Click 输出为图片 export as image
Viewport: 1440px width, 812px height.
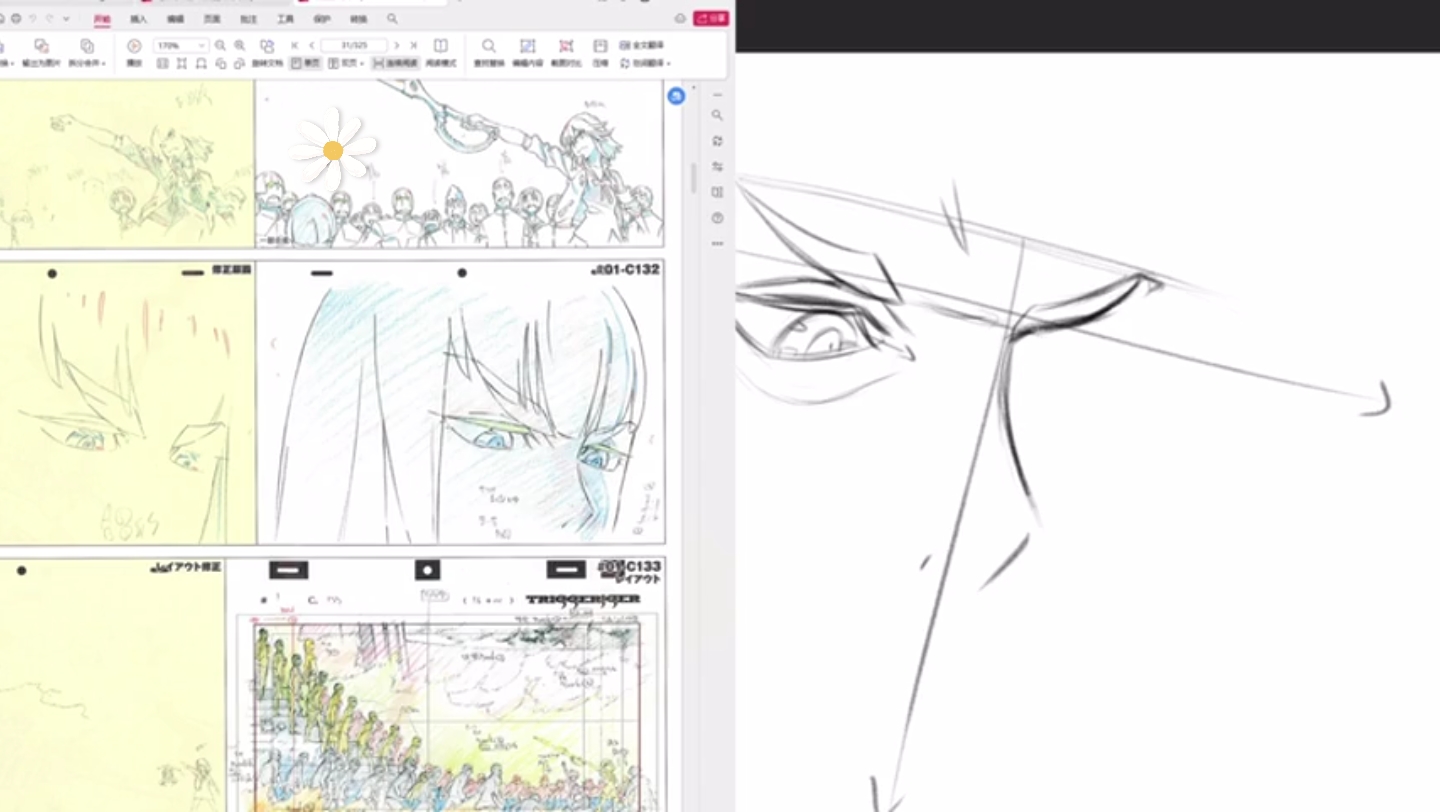tap(41, 53)
